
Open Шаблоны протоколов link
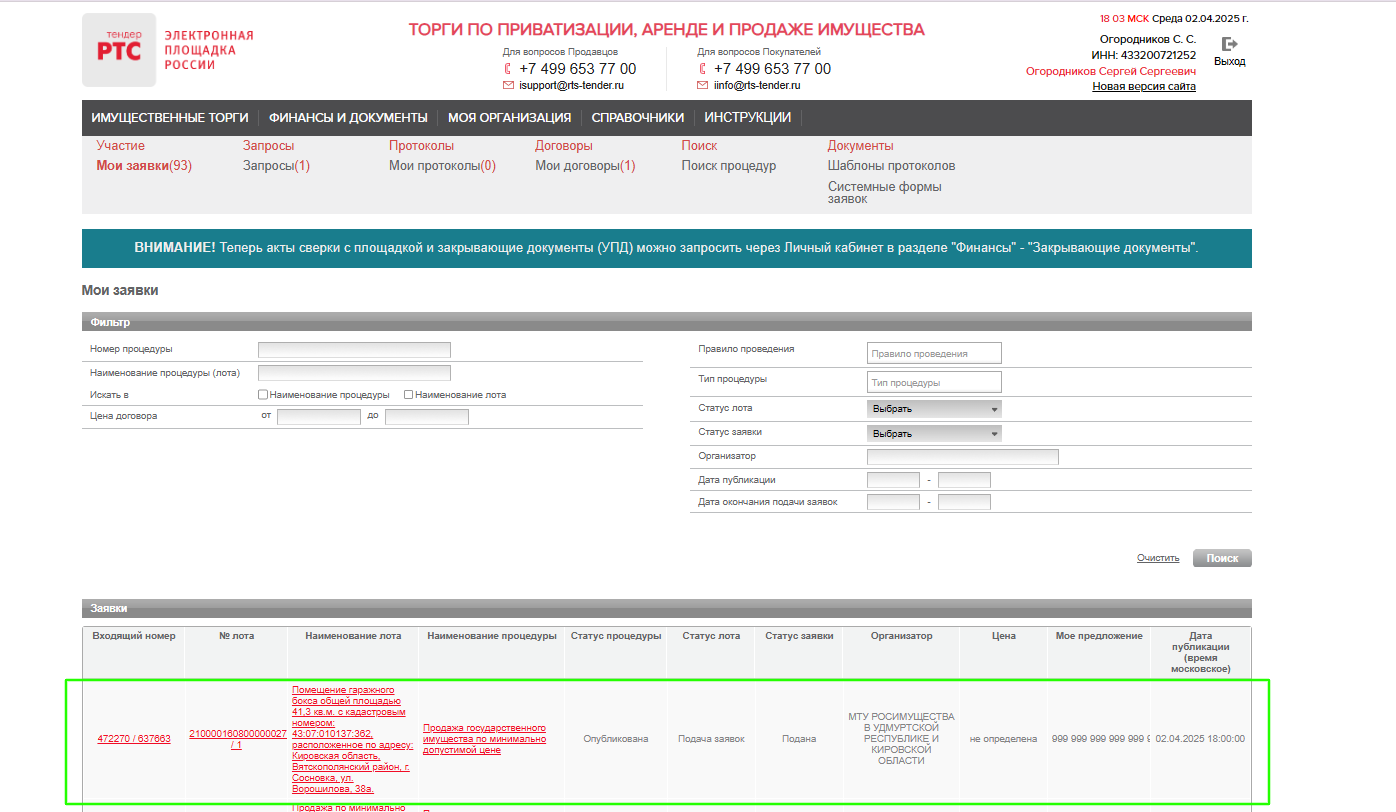(x=892, y=166)
